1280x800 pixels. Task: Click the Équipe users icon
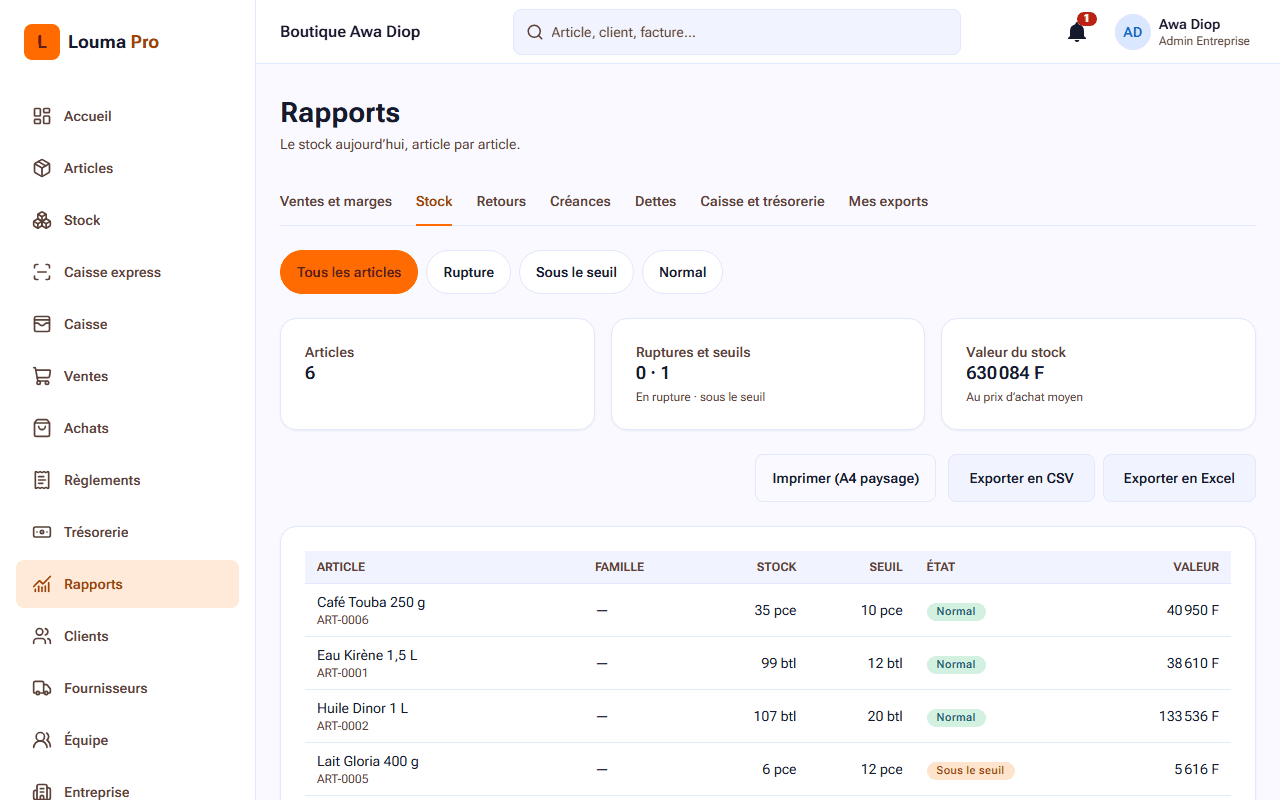42,740
